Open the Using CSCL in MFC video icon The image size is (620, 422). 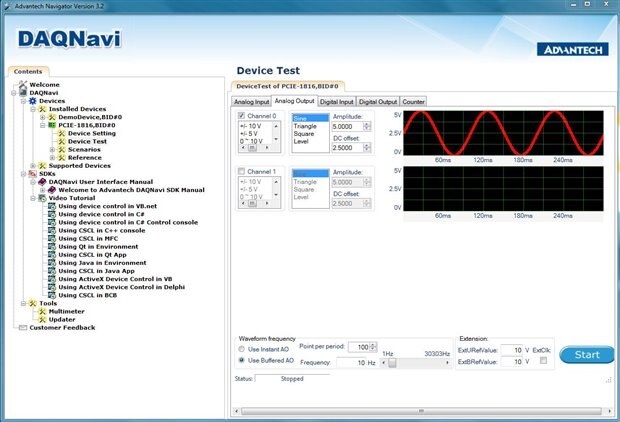click(52, 238)
